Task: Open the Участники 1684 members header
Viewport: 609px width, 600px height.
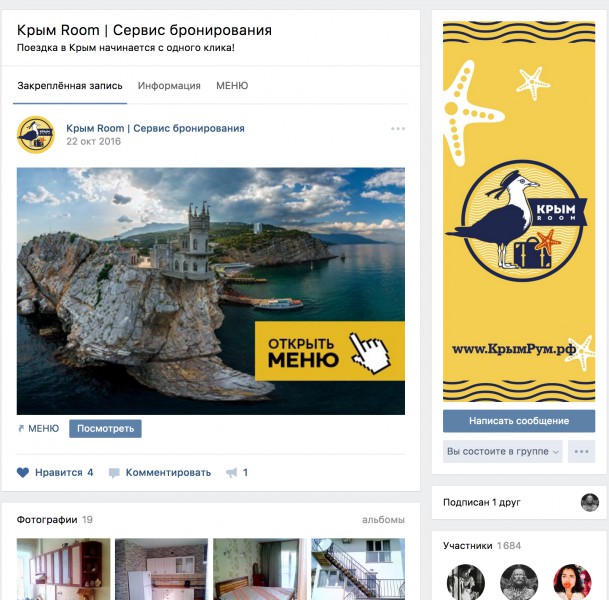Action: pos(482,546)
